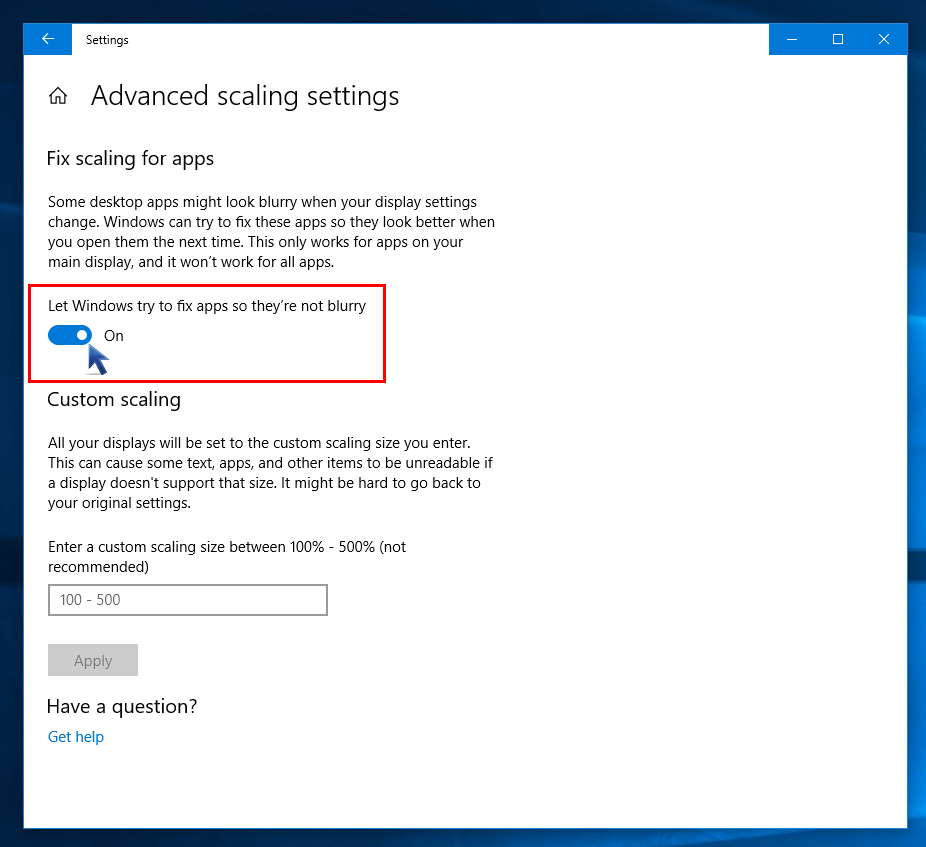This screenshot has height=847, width=926.
Task: Click the Have a question? heading
Action: coord(122,706)
